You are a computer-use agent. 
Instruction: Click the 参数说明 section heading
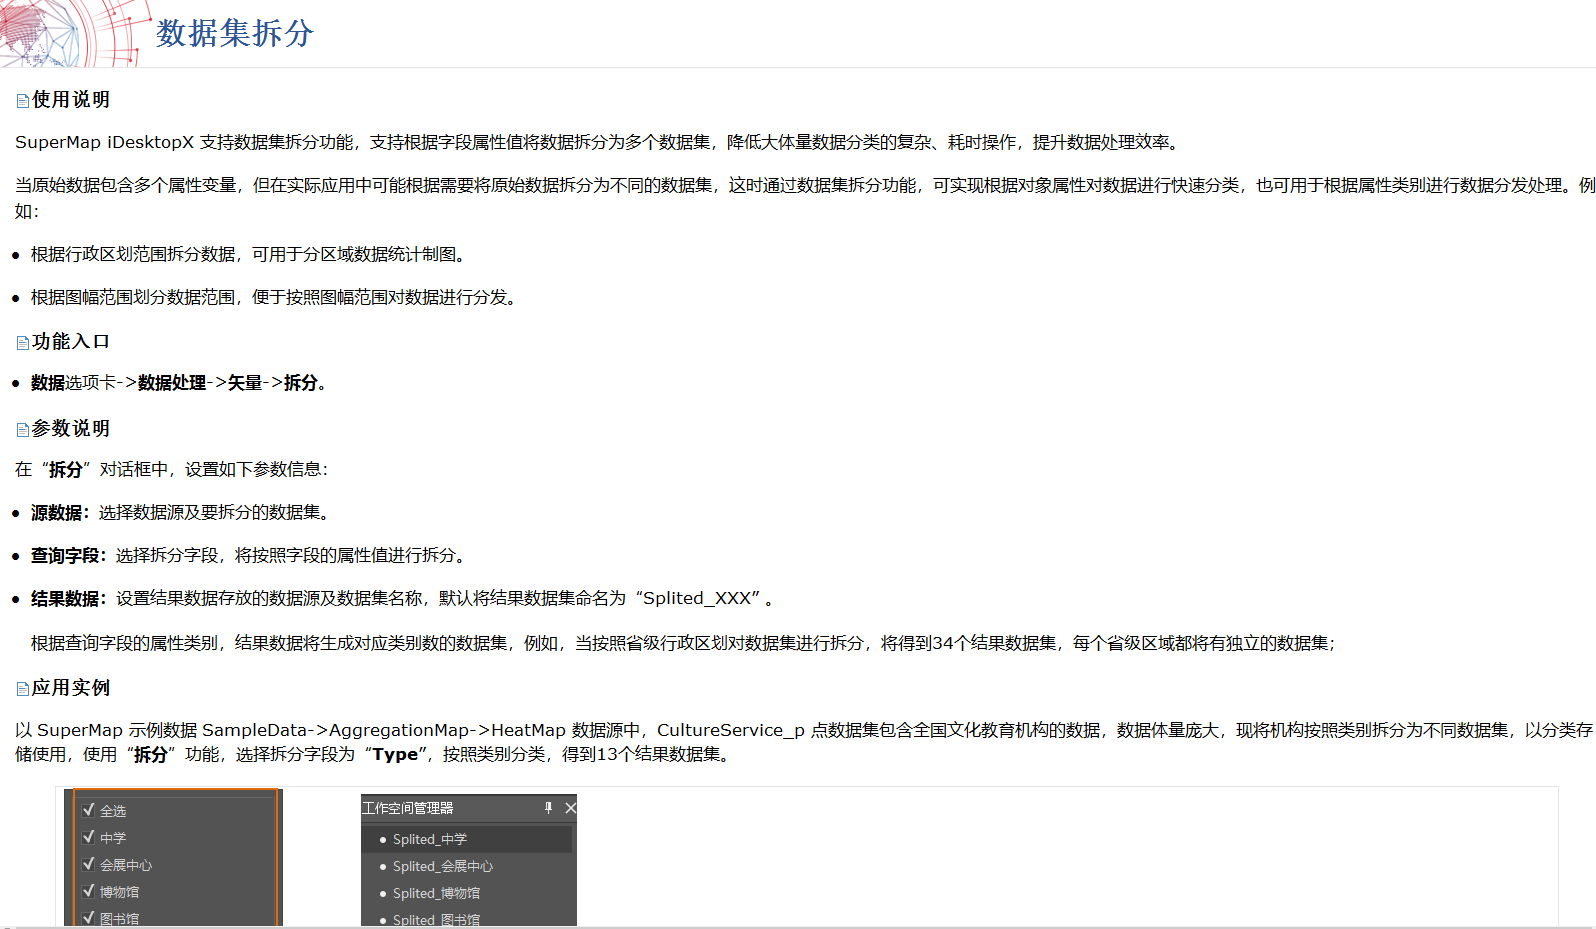coord(71,429)
